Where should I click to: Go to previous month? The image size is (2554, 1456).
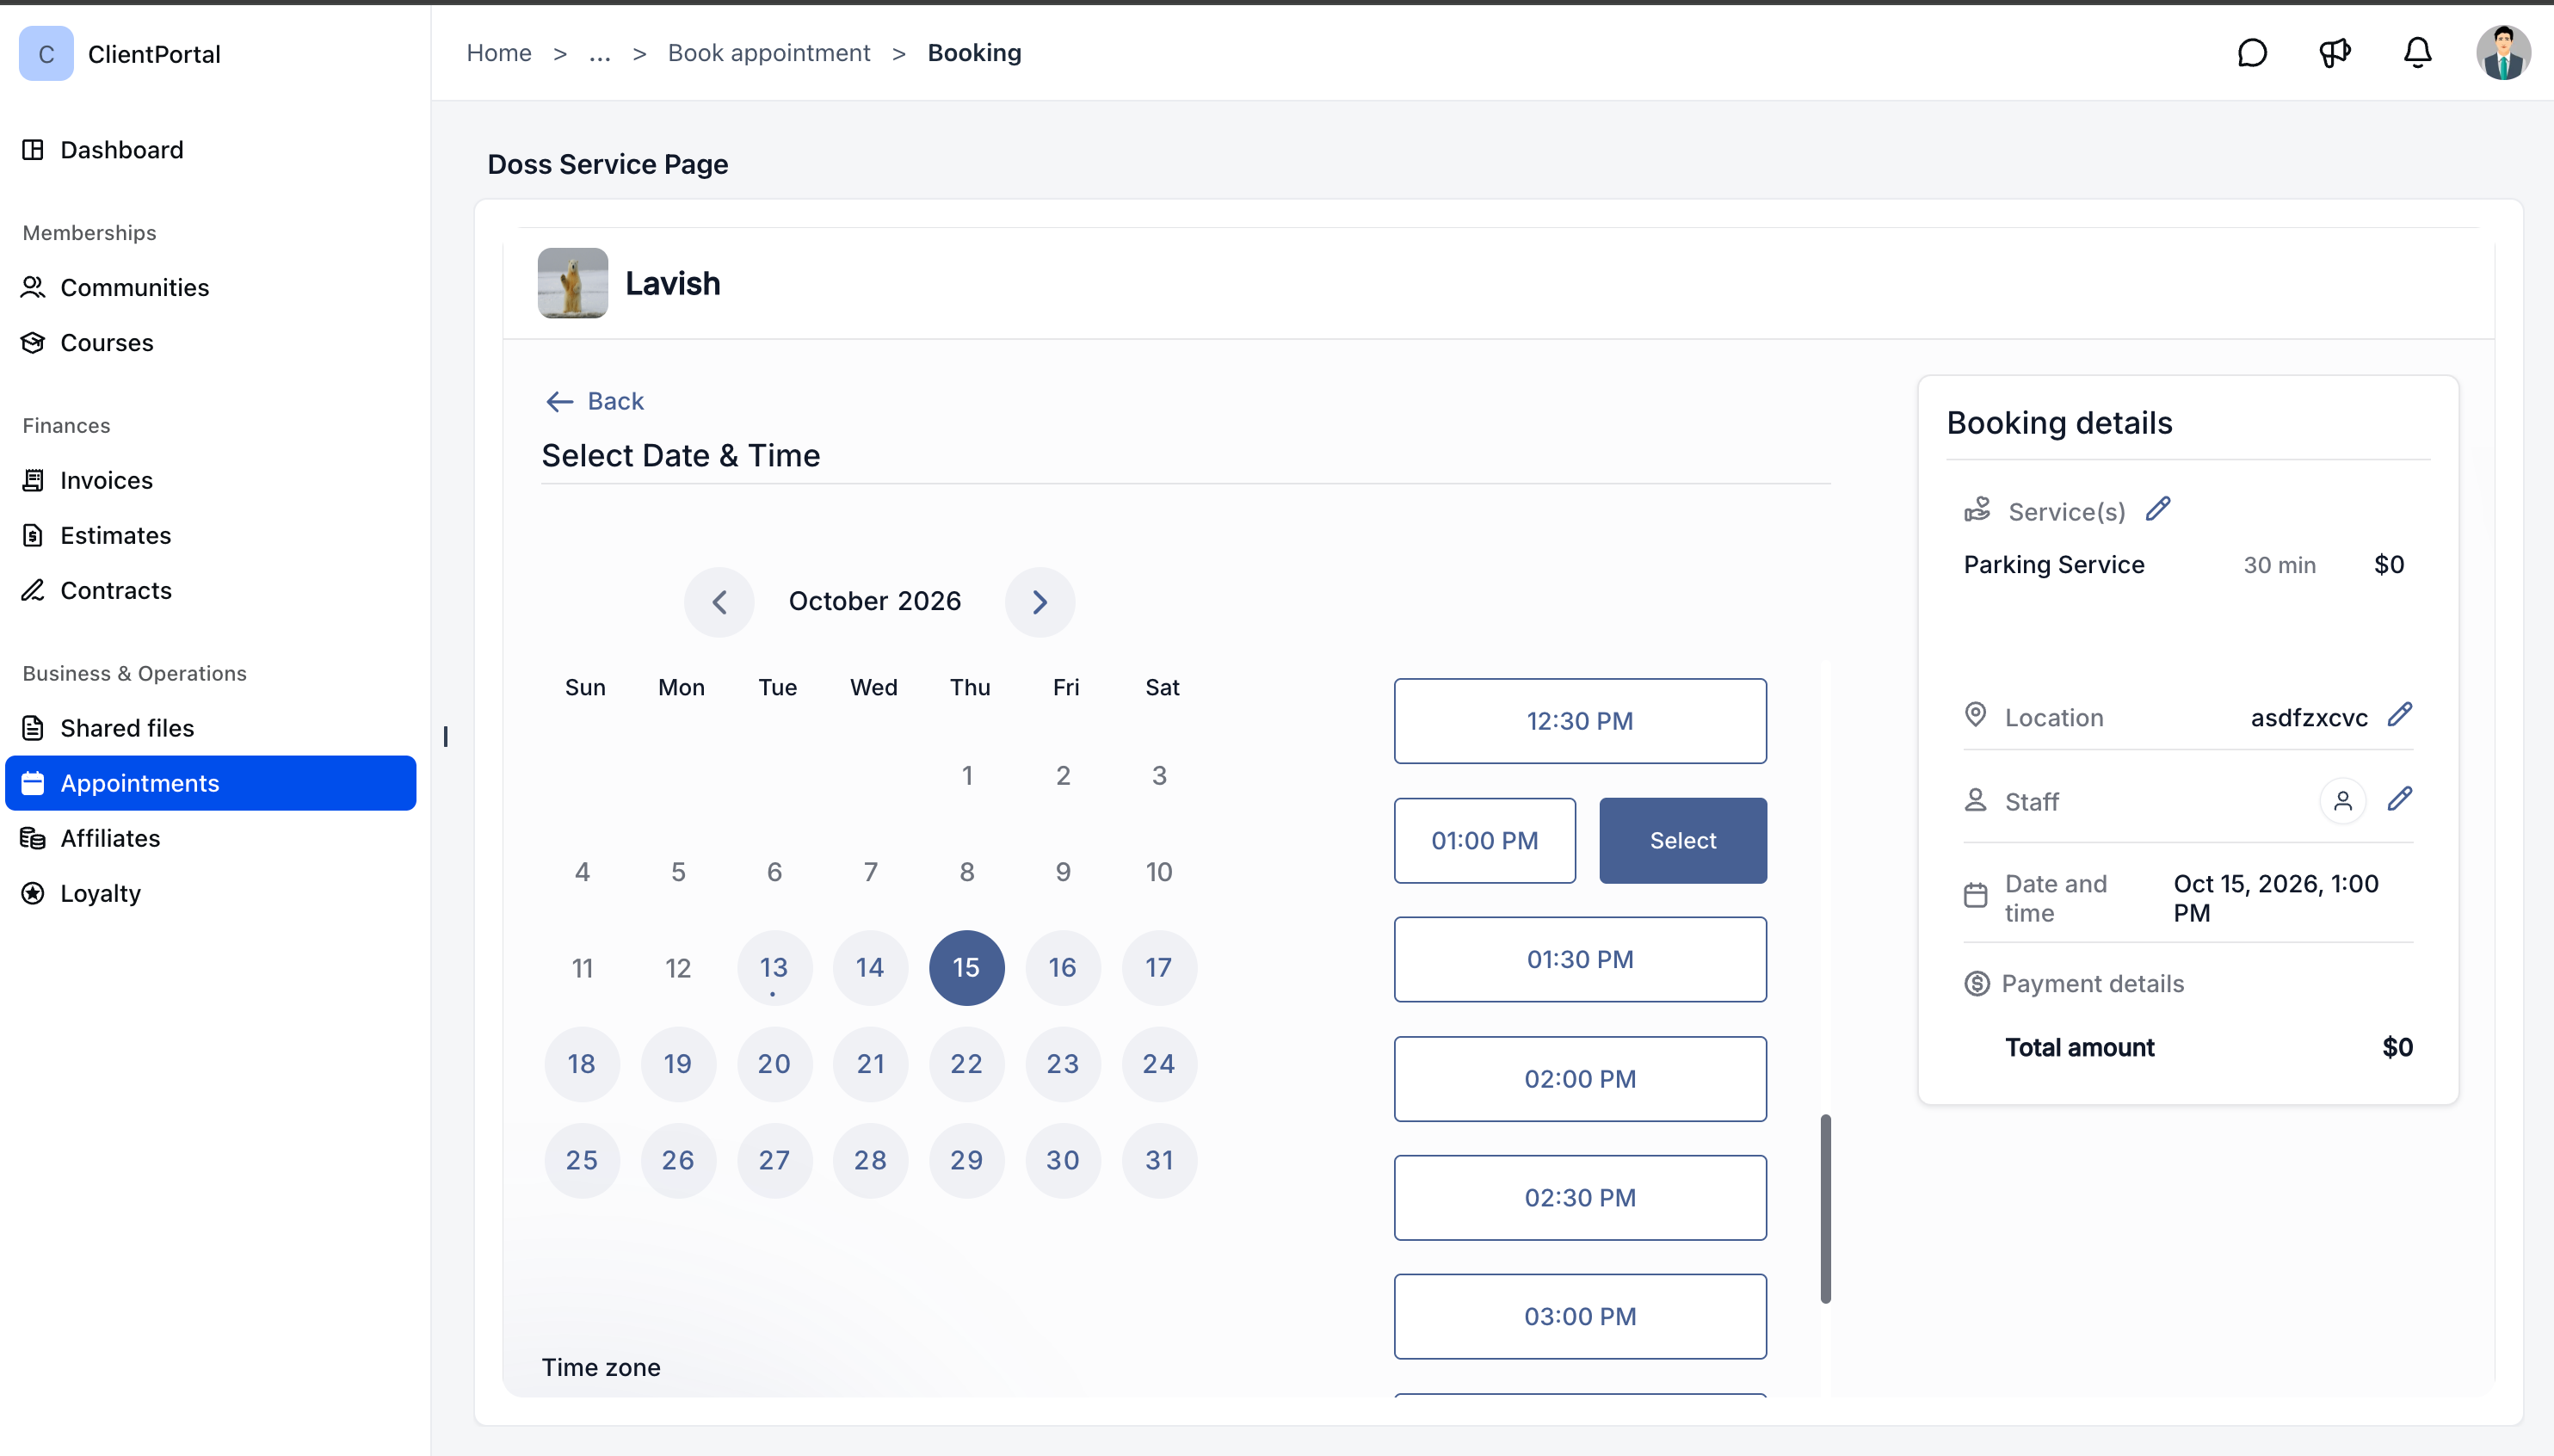tap(719, 602)
